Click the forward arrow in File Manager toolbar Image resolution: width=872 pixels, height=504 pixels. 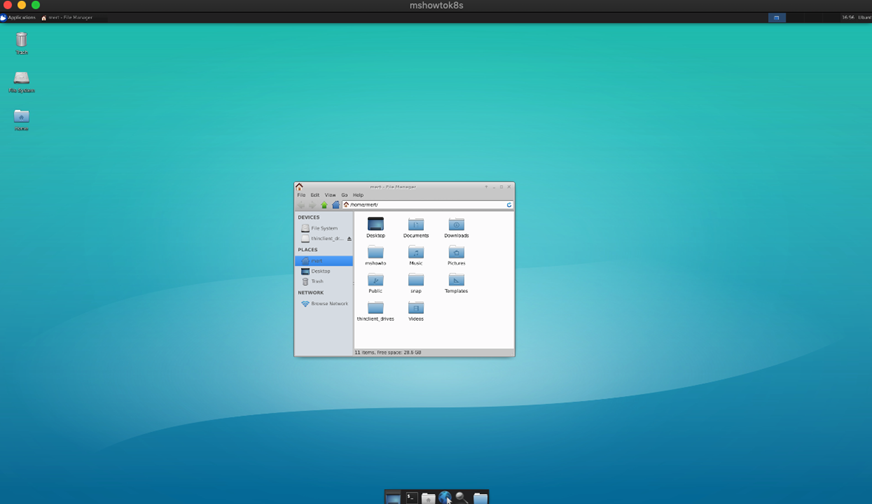coord(312,205)
